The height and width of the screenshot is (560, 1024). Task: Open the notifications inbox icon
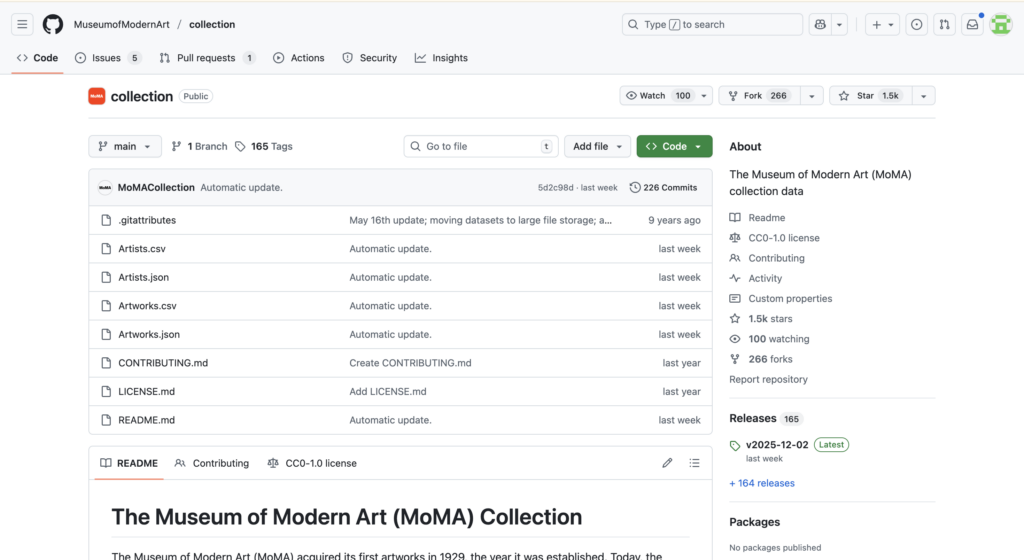tap(971, 24)
